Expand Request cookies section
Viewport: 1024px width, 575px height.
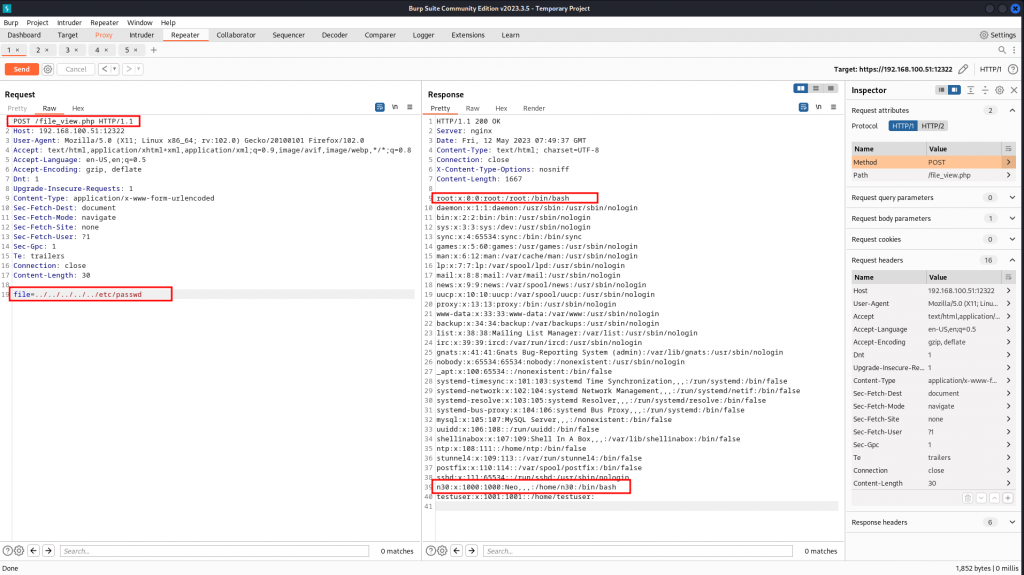click(x=1012, y=239)
